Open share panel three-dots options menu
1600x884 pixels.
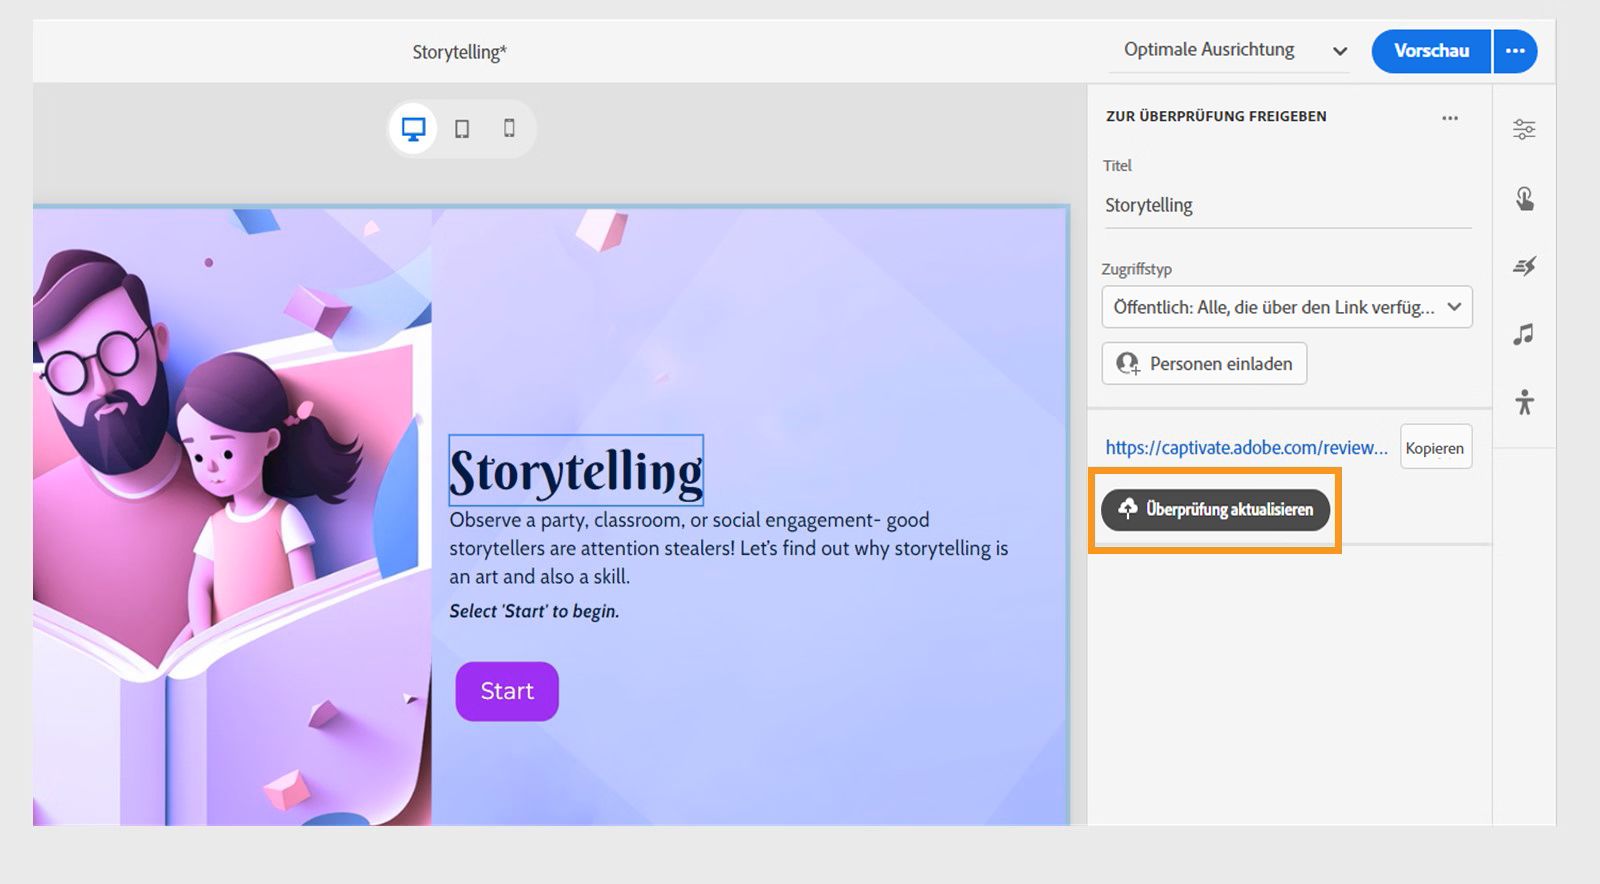(x=1450, y=118)
